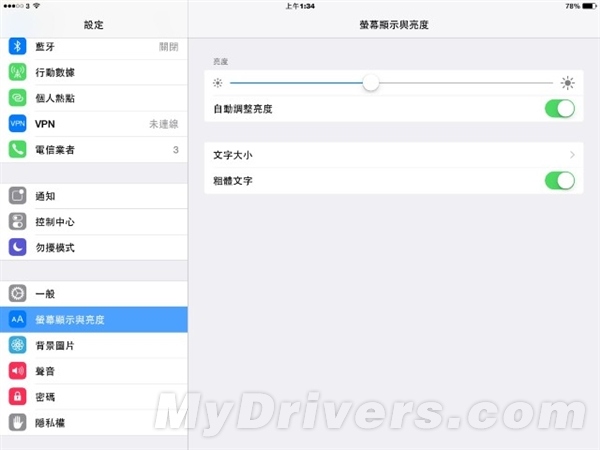
Task: Click the 上午1:34 clock in status bar
Action: [x=300, y=6]
